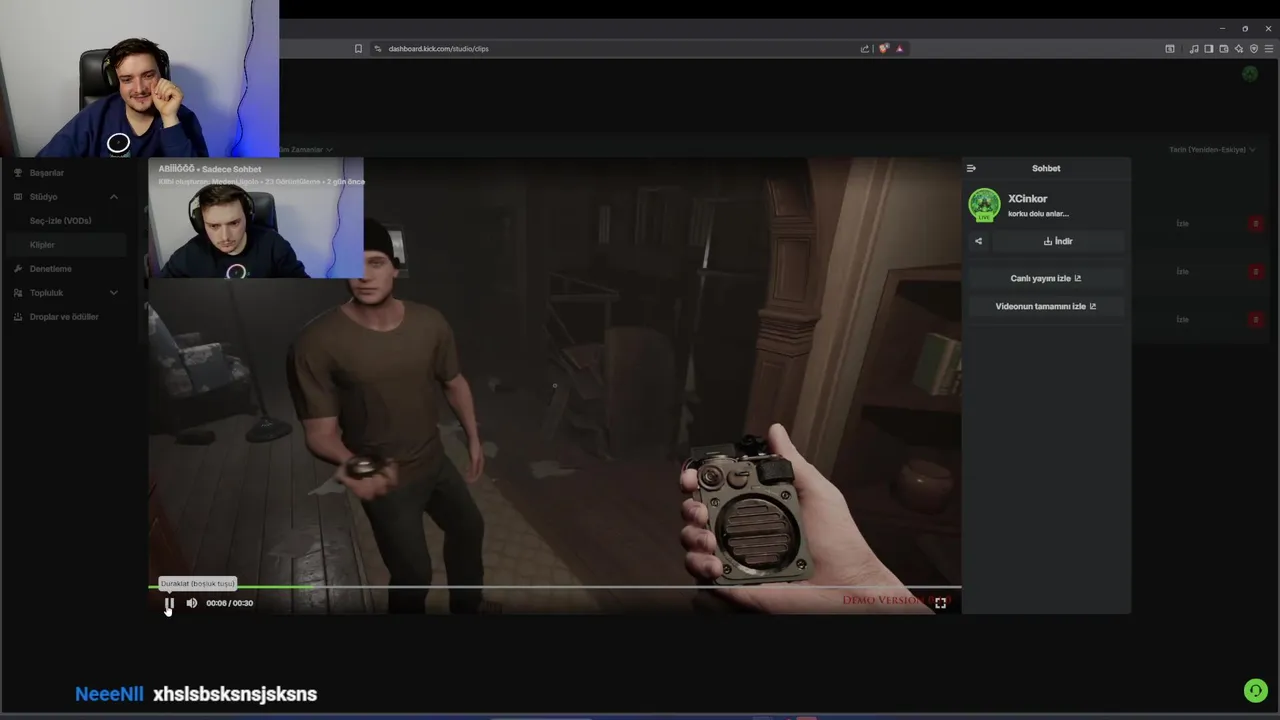
Task: Open the Brave Wallet icon
Action: click(x=1224, y=48)
